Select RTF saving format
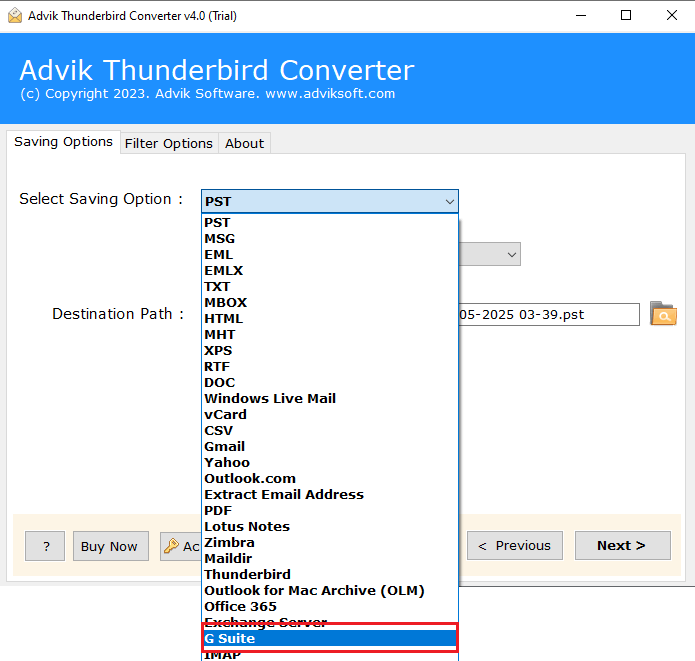This screenshot has height=661, width=695. 330,367
